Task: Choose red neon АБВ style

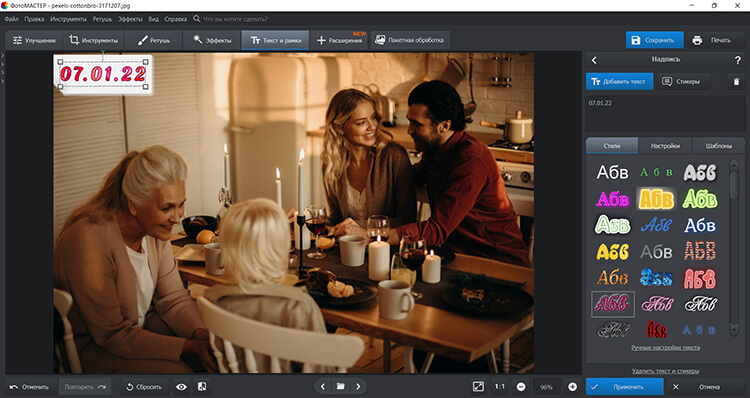Action: (x=700, y=278)
